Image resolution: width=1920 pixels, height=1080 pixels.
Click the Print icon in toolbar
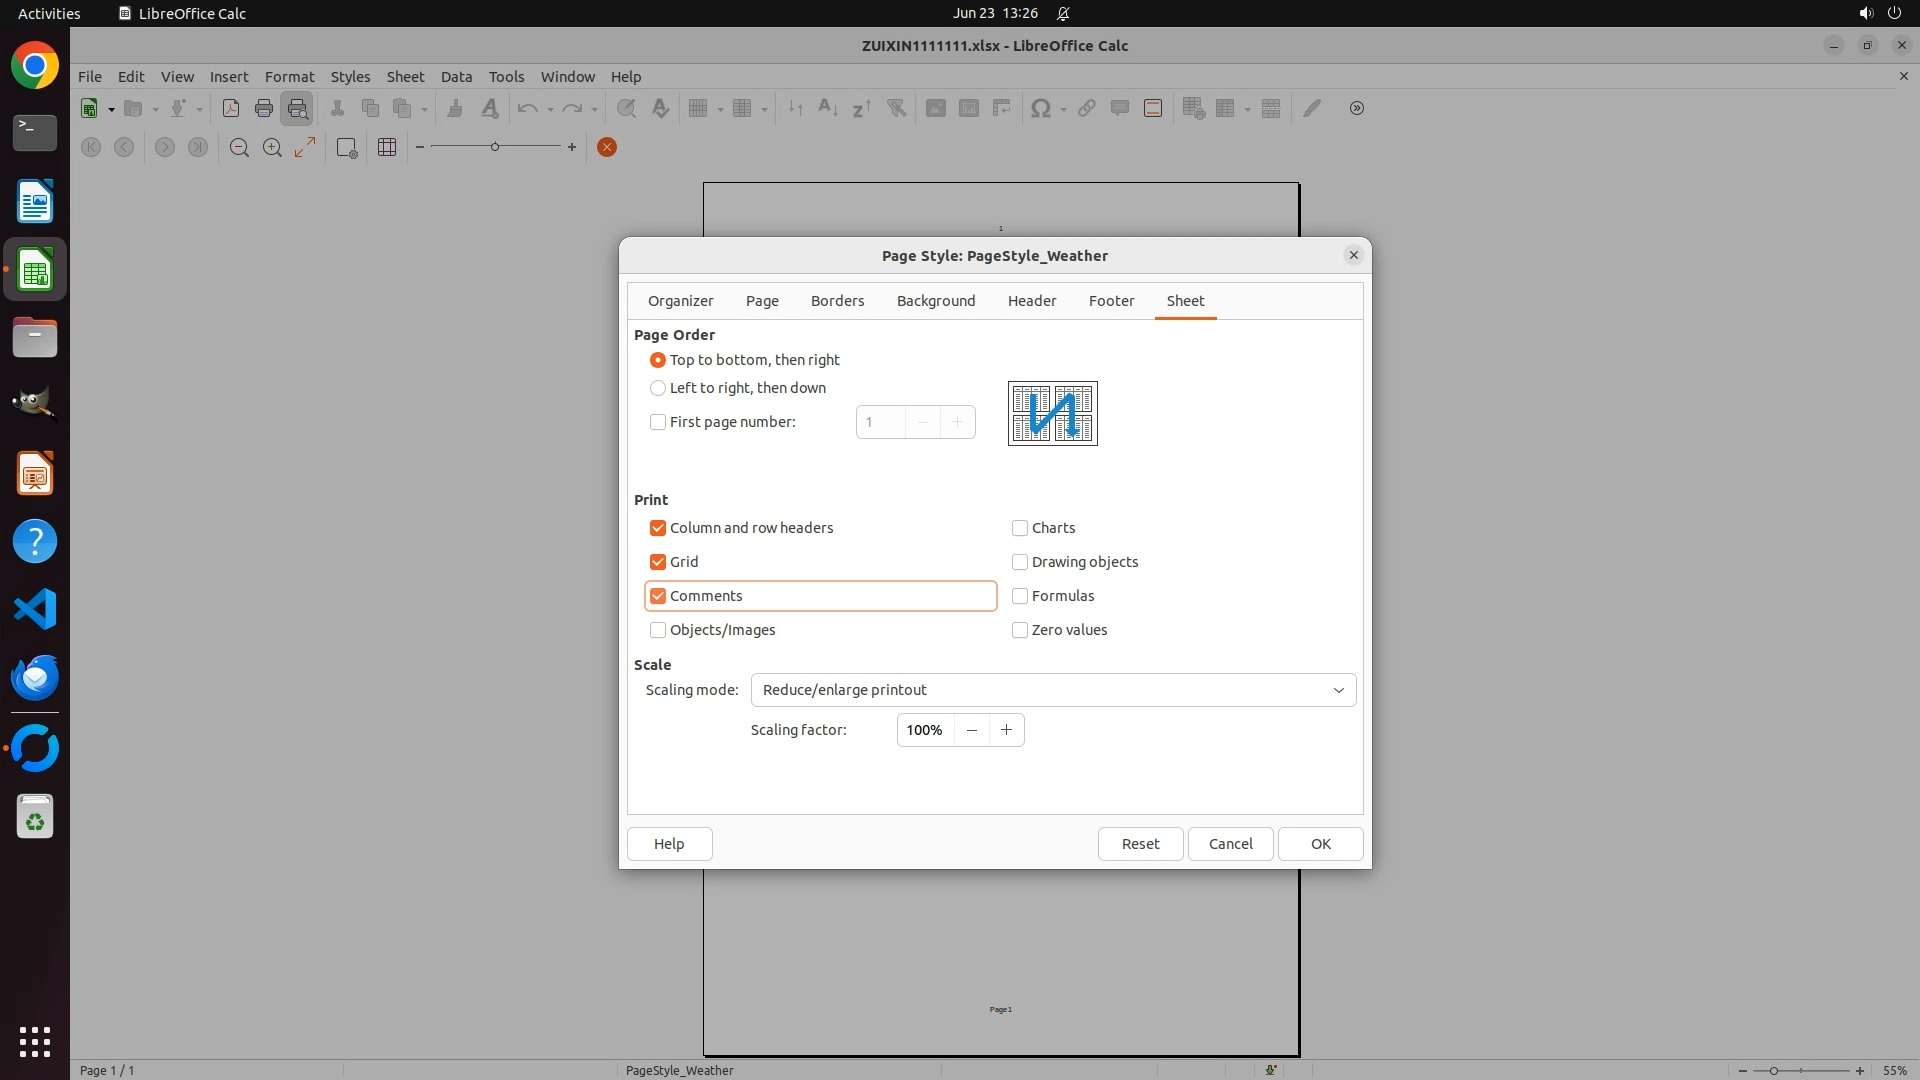263,109
